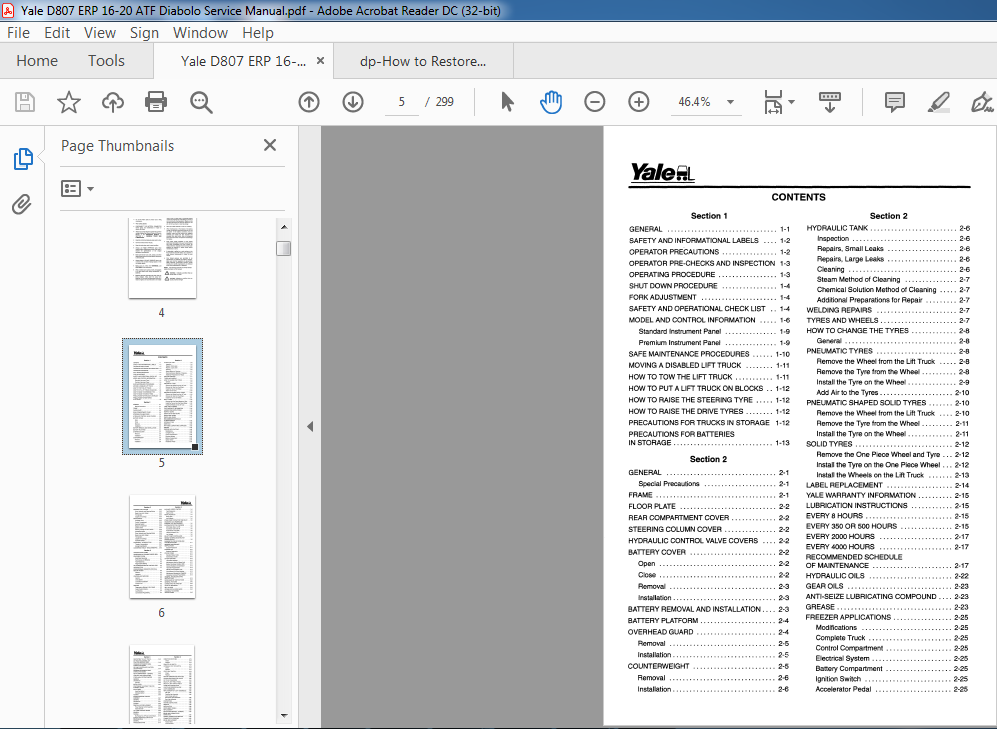Click the LABEL REPLACEMENT contents entry
997x729 pixels.
(x=888, y=485)
